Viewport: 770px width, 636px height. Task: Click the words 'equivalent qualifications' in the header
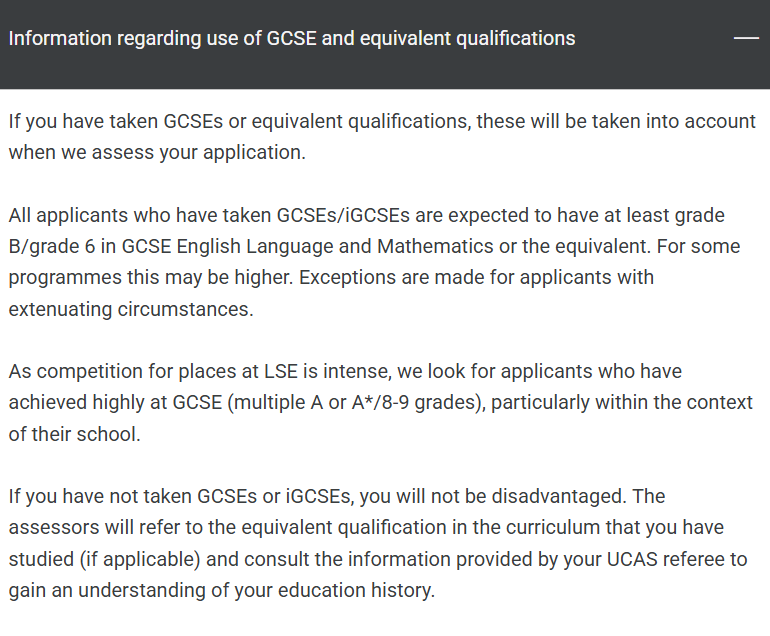[468, 38]
